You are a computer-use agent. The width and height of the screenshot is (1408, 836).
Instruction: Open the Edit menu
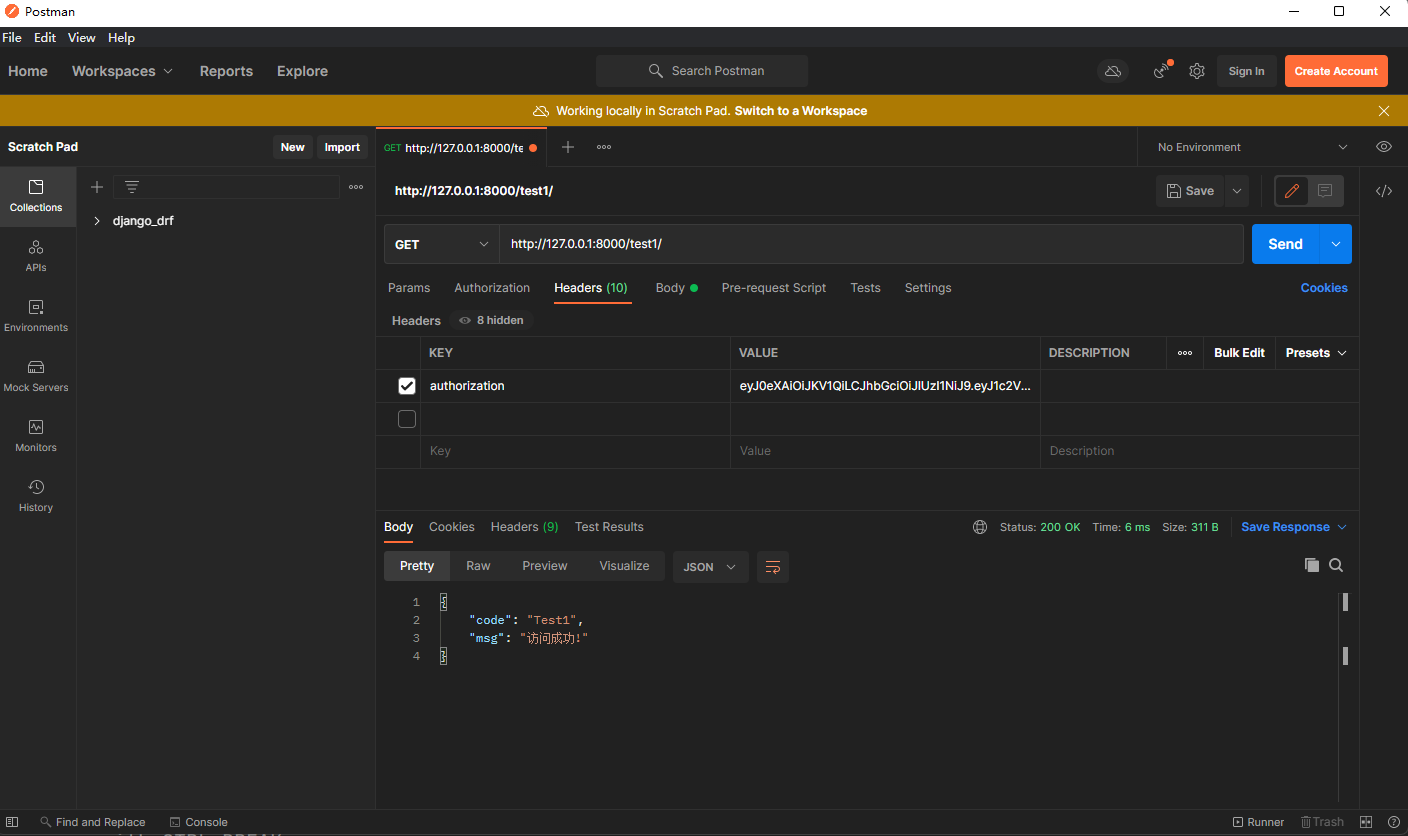[x=45, y=37]
